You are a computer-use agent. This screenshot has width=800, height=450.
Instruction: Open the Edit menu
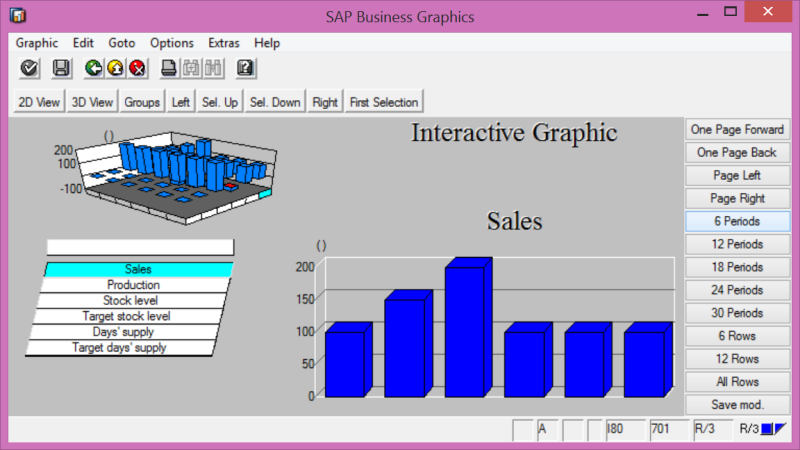[x=83, y=43]
